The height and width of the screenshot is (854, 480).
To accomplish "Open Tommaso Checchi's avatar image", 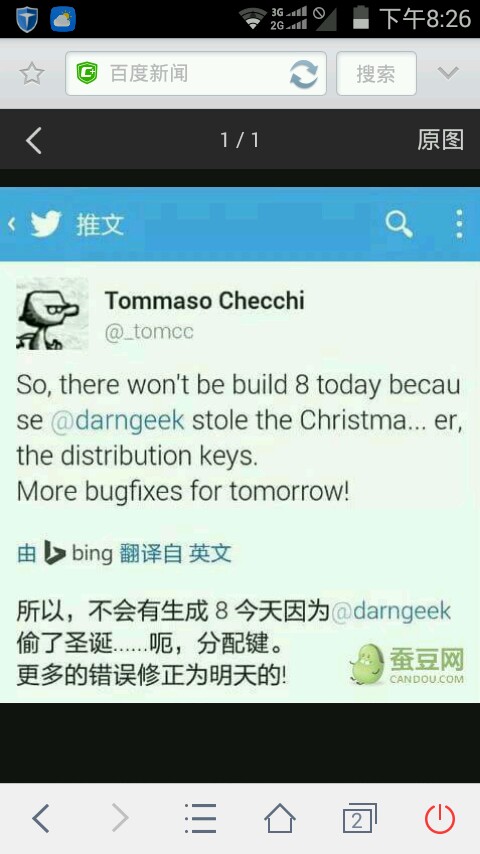I will click(52, 314).
